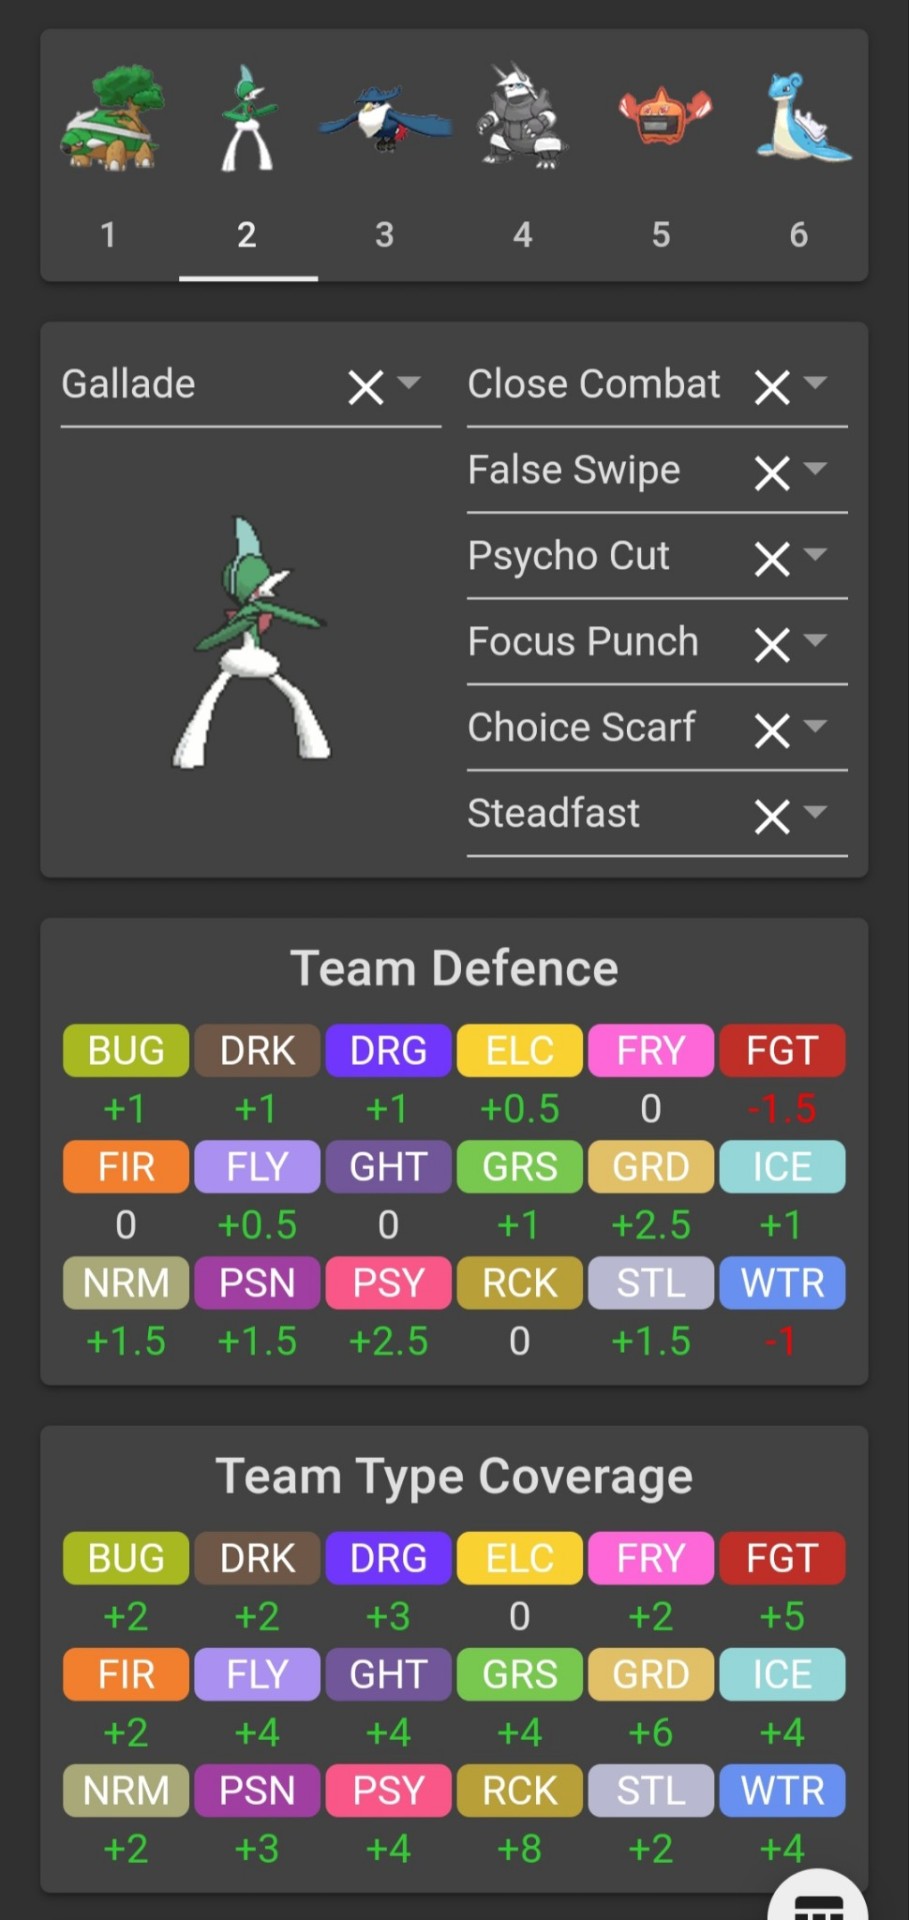
Task: Click the FIR badge in Team Defence
Action: (126, 1167)
